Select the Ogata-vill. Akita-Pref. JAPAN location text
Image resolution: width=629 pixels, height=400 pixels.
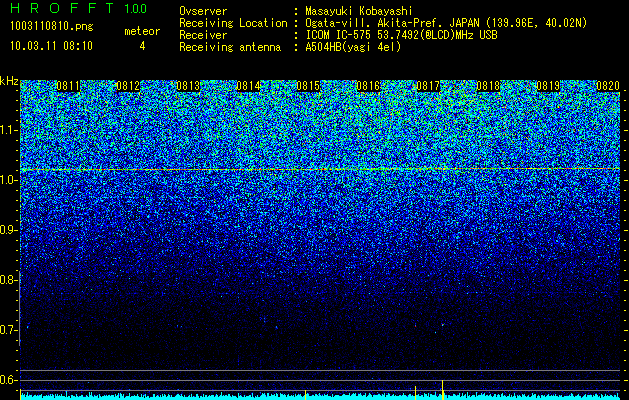tap(446, 23)
